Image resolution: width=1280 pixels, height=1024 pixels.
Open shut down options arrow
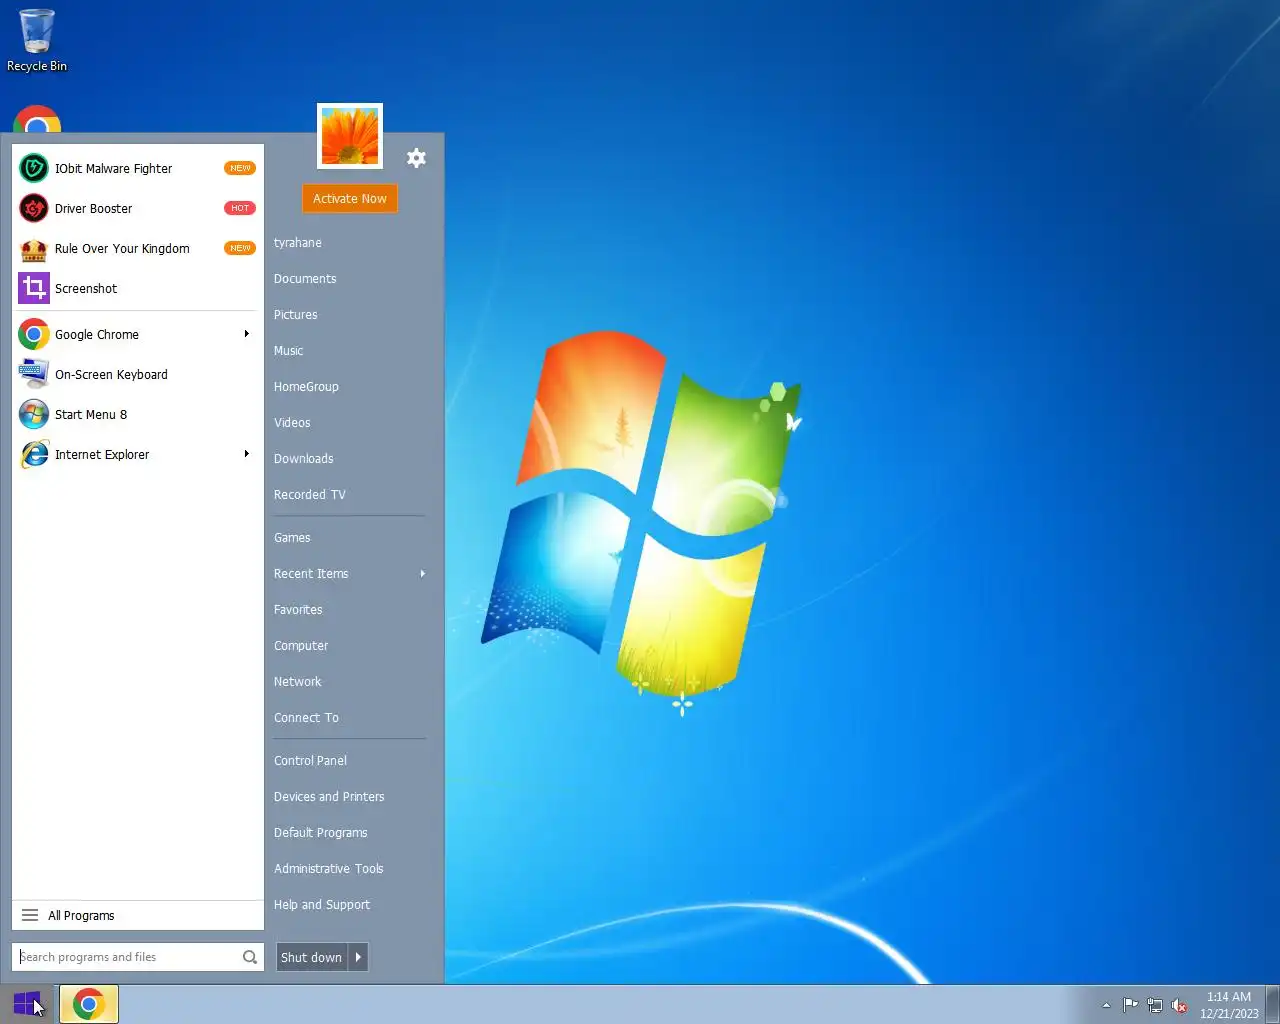pos(358,957)
